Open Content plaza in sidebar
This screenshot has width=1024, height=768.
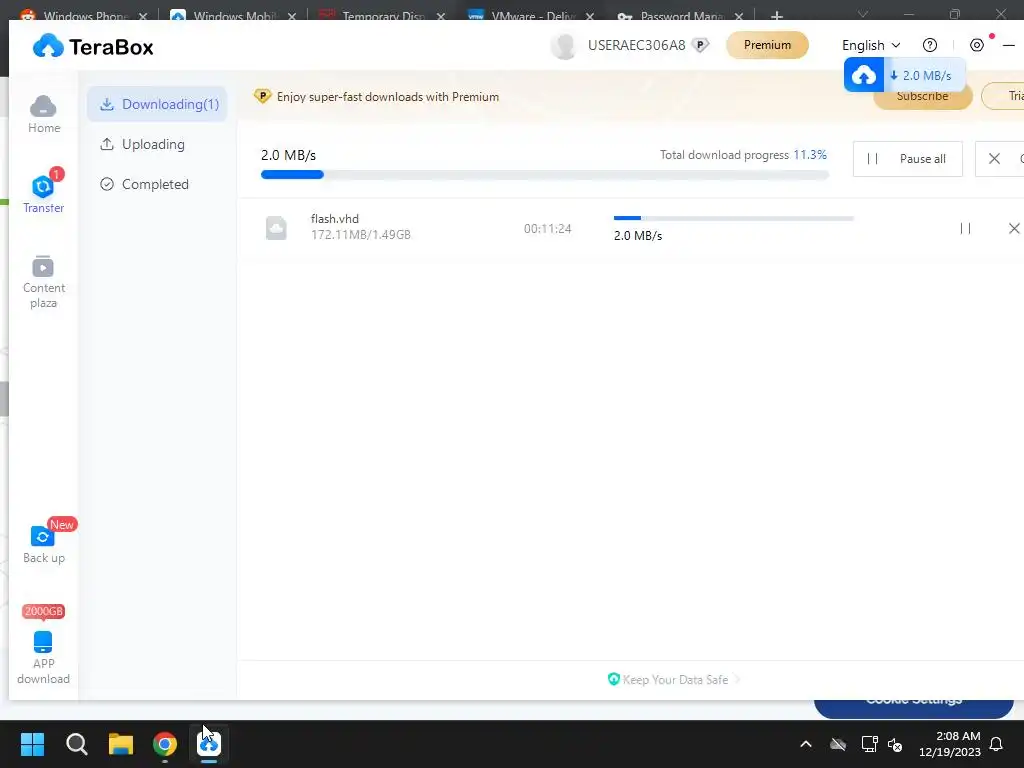[x=44, y=282]
